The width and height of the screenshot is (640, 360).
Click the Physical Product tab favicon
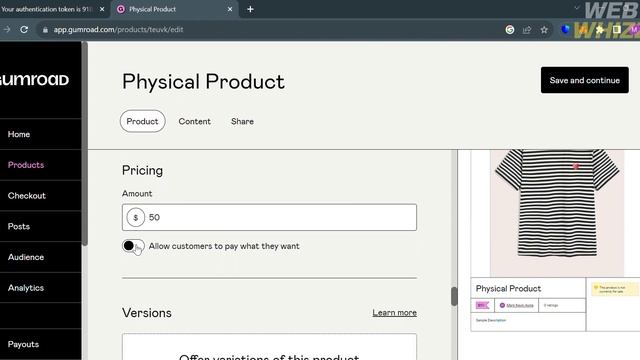pos(121,9)
